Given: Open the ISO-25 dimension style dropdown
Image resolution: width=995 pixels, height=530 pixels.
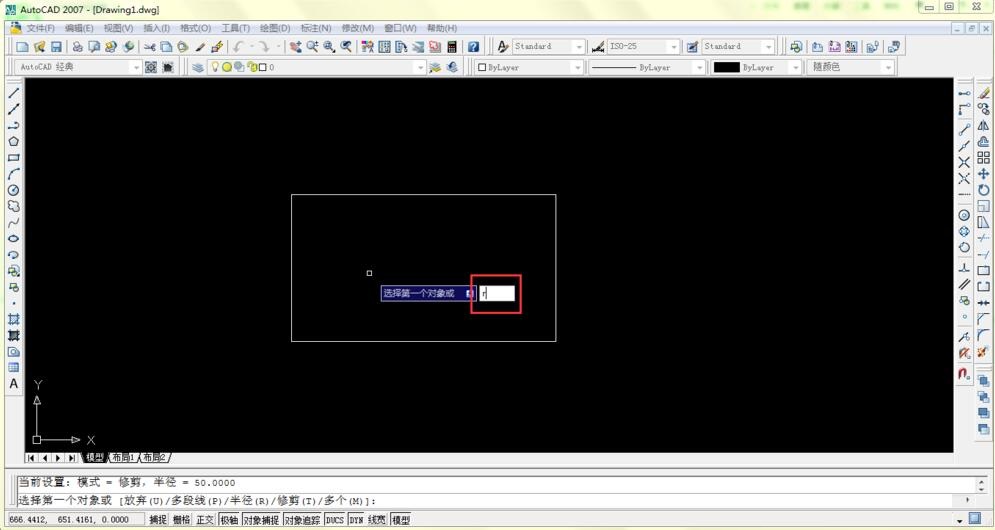Looking at the screenshot, I should (673, 46).
